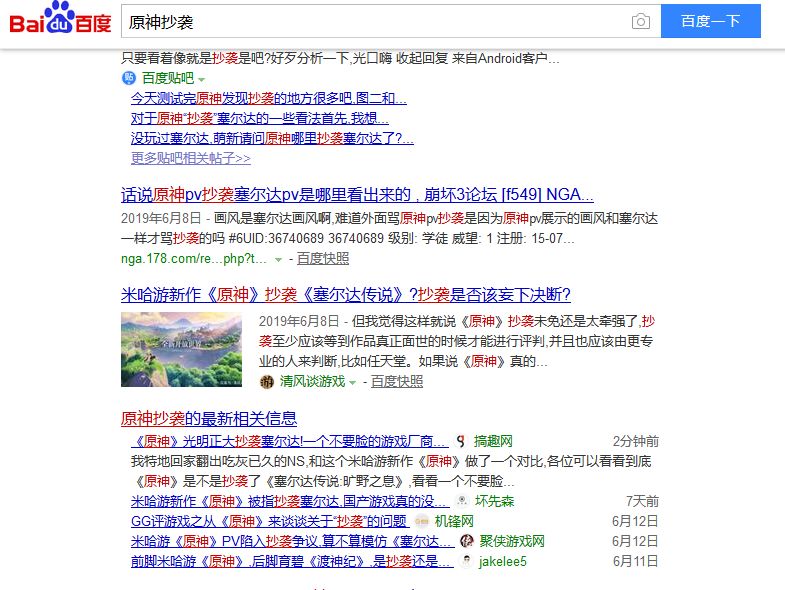Click the 机锋网 source name

[x=454, y=521]
